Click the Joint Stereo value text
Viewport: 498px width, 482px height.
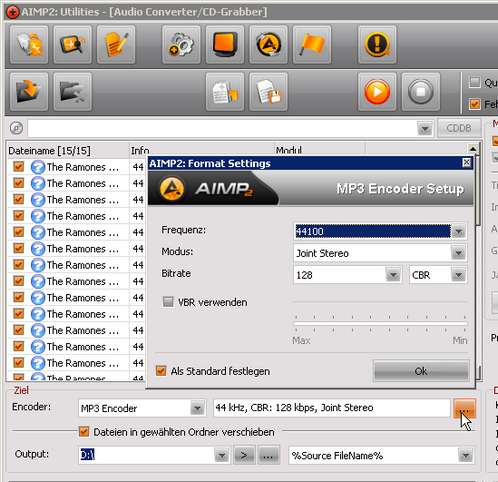coord(323,253)
